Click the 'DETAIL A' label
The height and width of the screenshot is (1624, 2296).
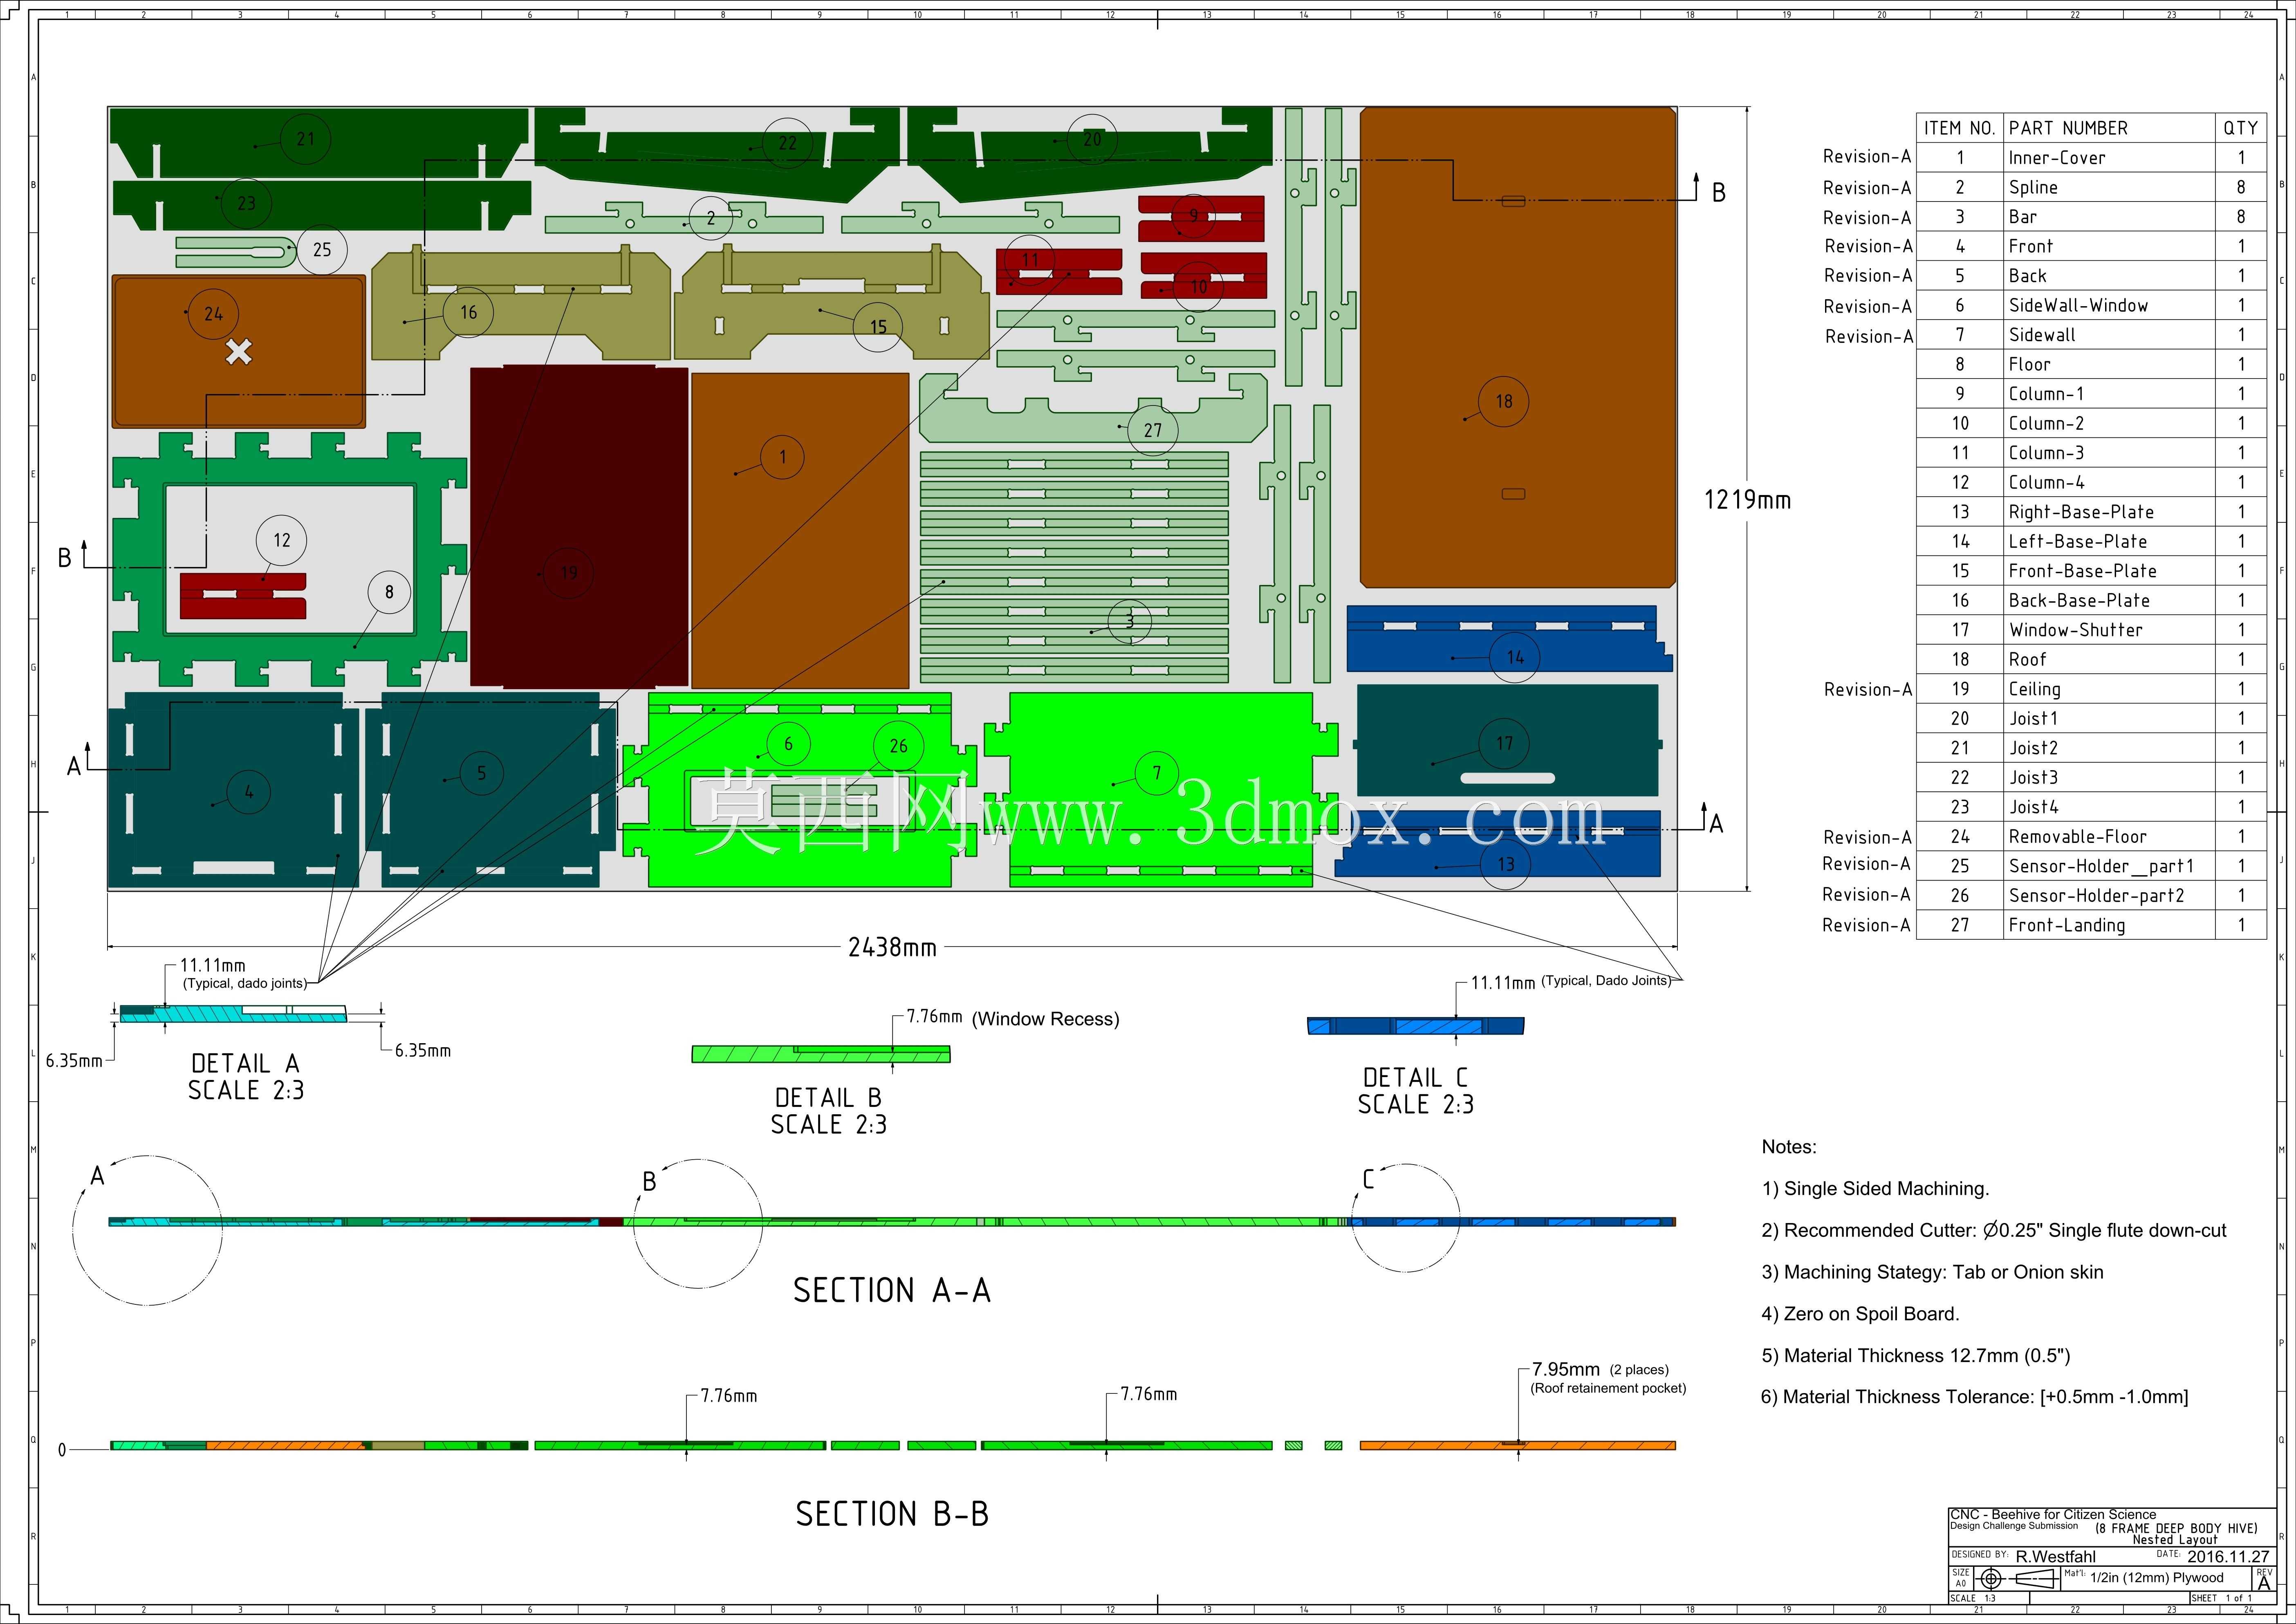pos(245,1063)
